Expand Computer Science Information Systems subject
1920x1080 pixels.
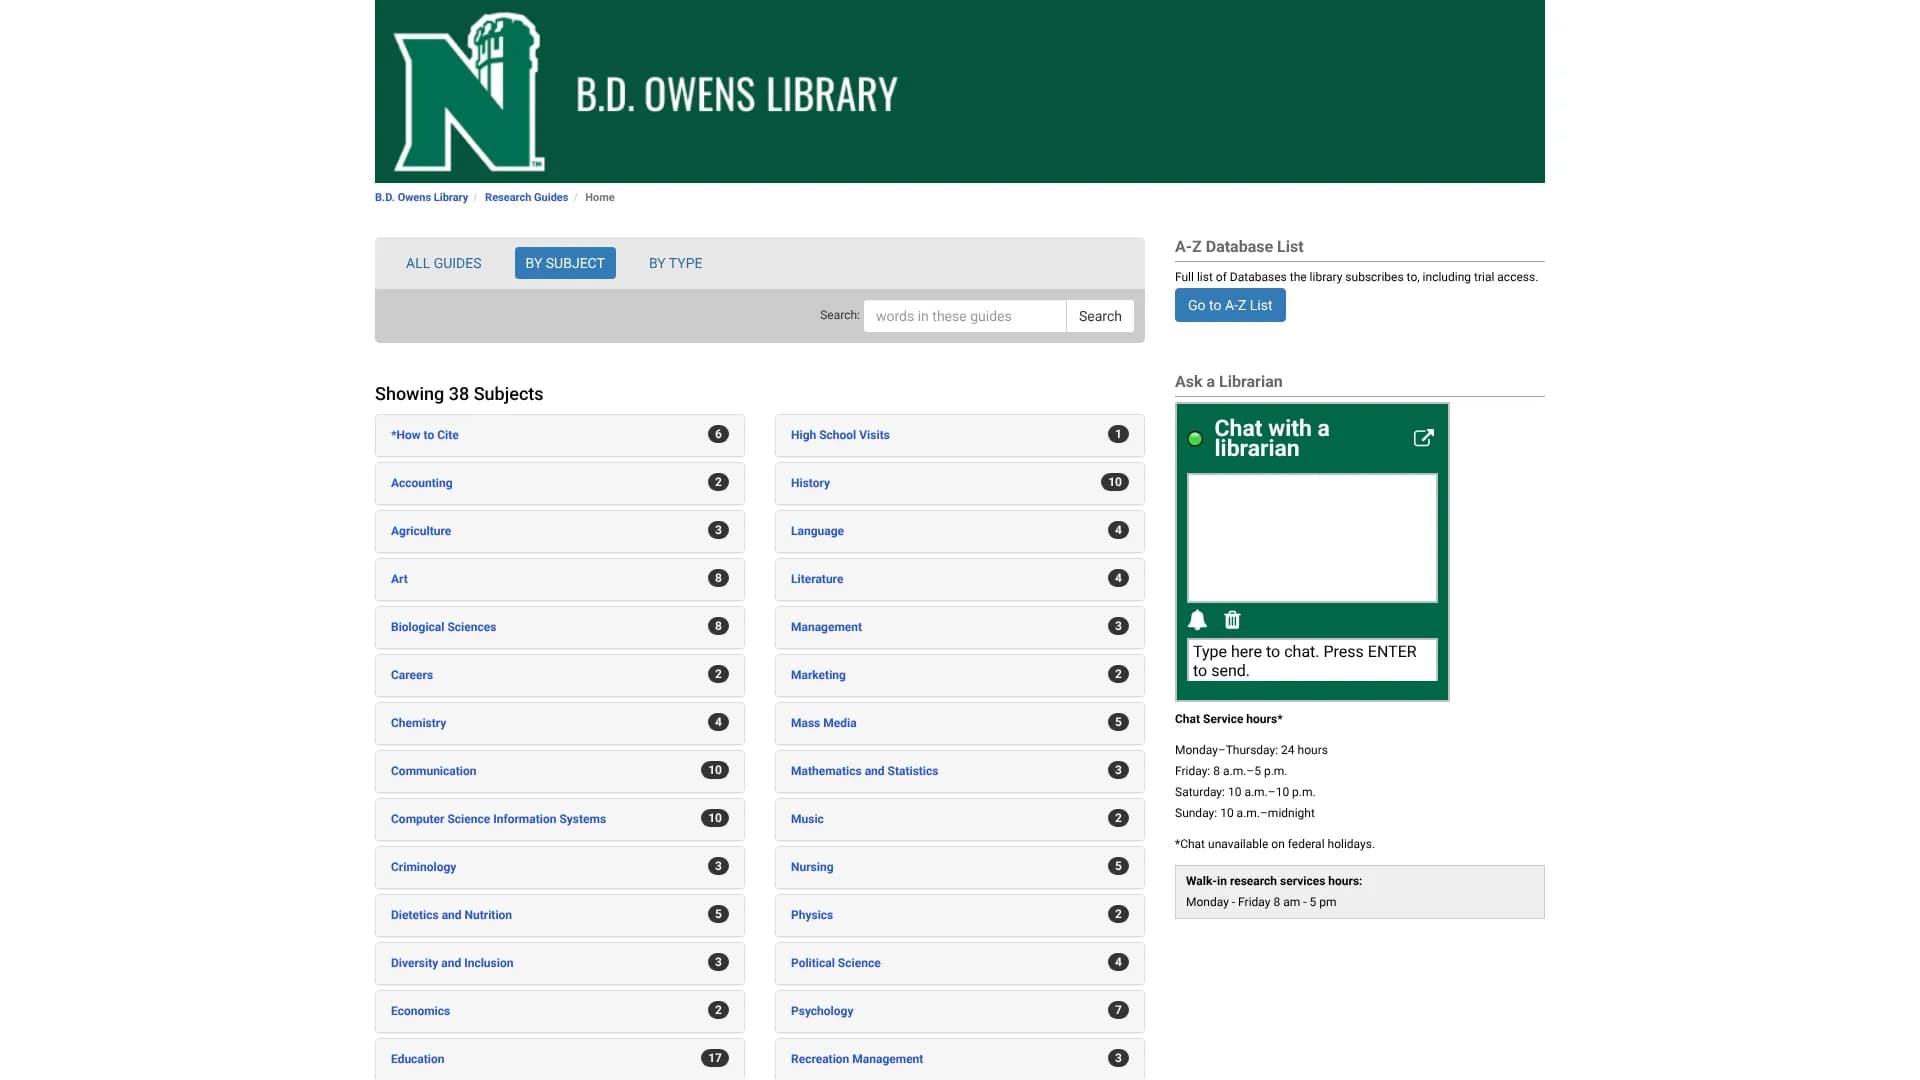click(x=498, y=819)
